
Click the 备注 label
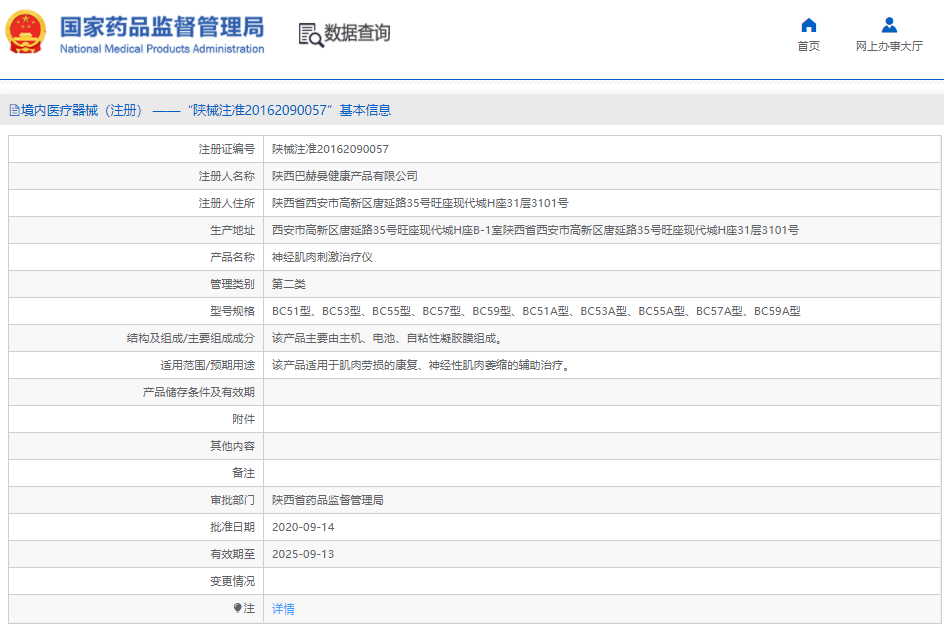243,473
